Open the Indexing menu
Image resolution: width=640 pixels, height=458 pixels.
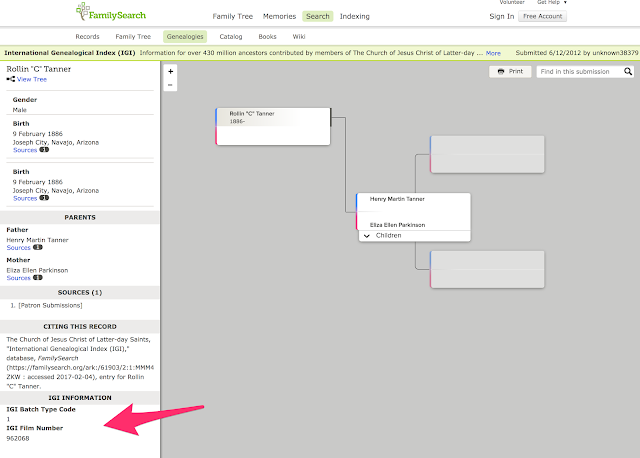[354, 16]
